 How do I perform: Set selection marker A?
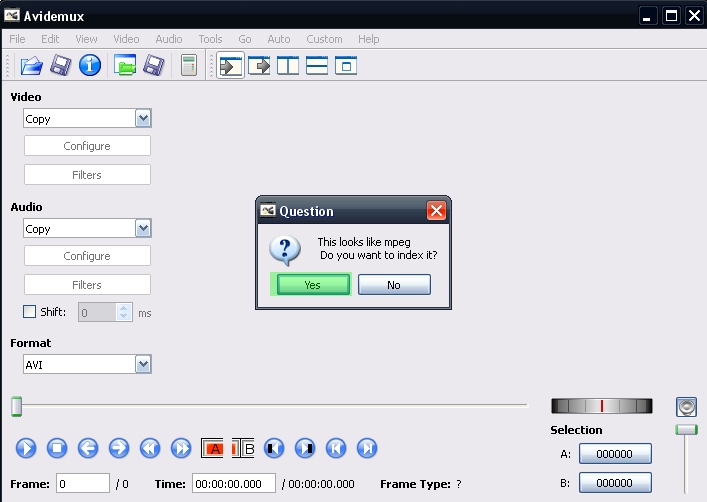click(212, 448)
